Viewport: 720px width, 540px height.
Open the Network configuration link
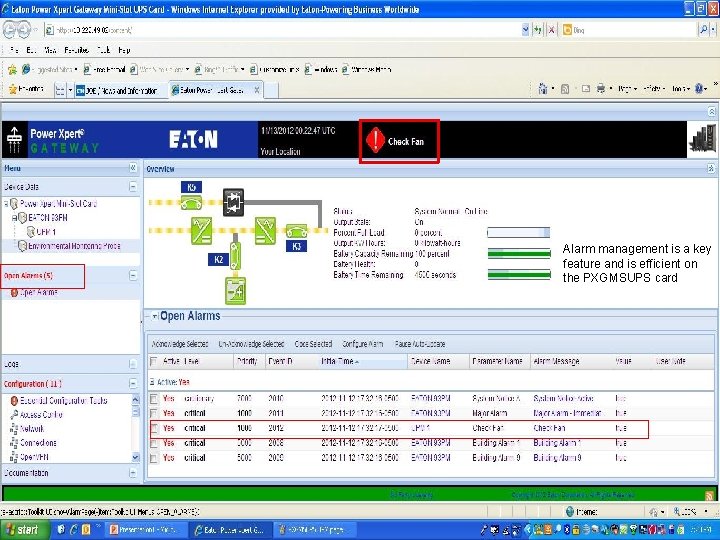[x=32, y=429]
